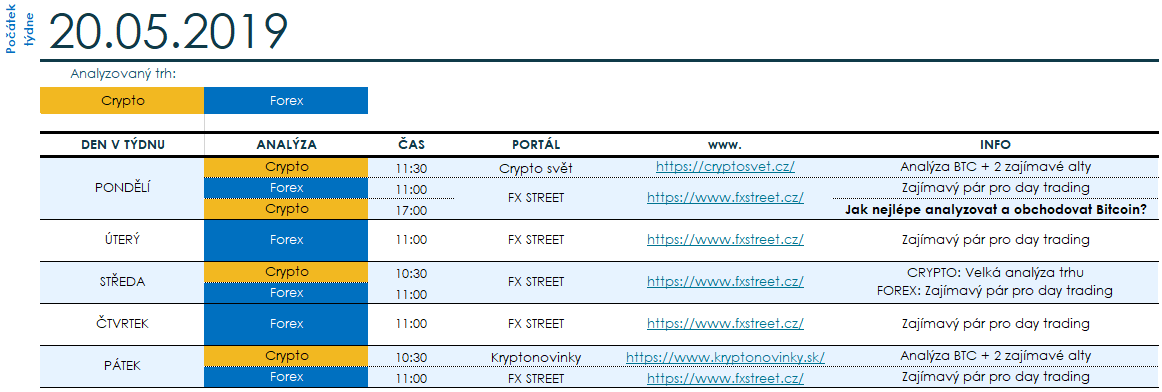1162x392 pixels.
Task: Select the Crypto svět portal cell
Action: click(x=536, y=168)
